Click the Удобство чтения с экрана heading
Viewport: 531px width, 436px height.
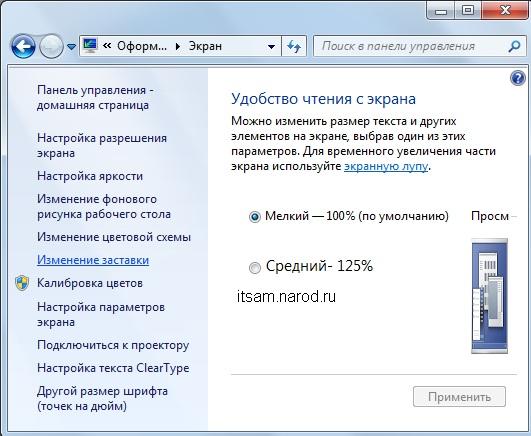323,99
